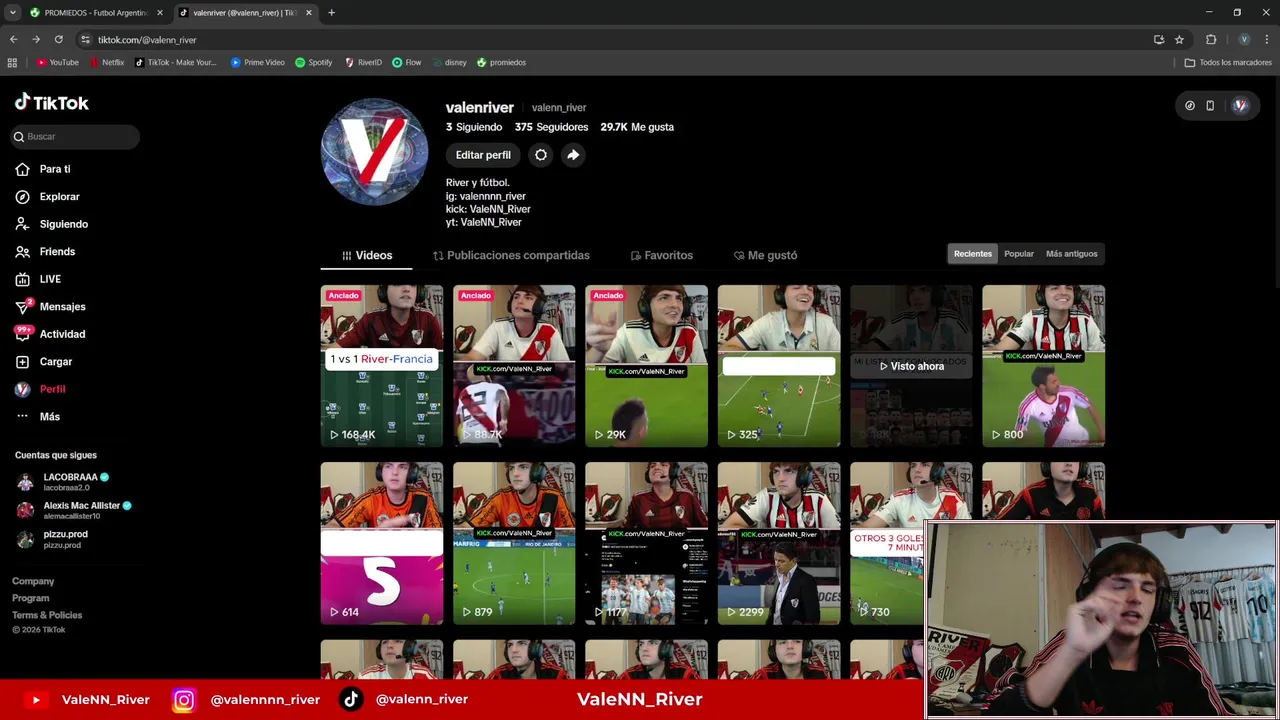Click the site info icon in address bar
This screenshot has width=1280, height=720.
tap(85, 40)
